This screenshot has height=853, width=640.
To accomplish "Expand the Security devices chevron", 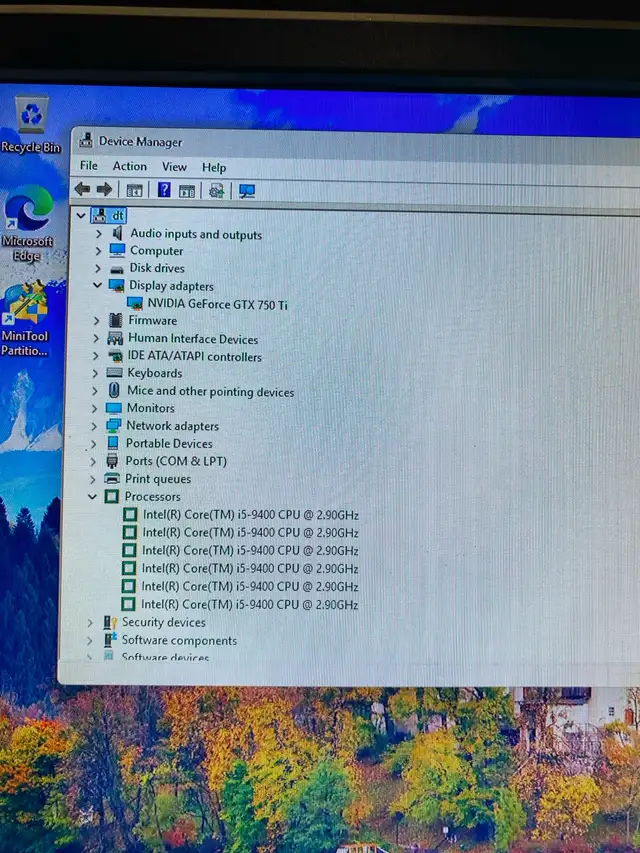I will coord(90,623).
